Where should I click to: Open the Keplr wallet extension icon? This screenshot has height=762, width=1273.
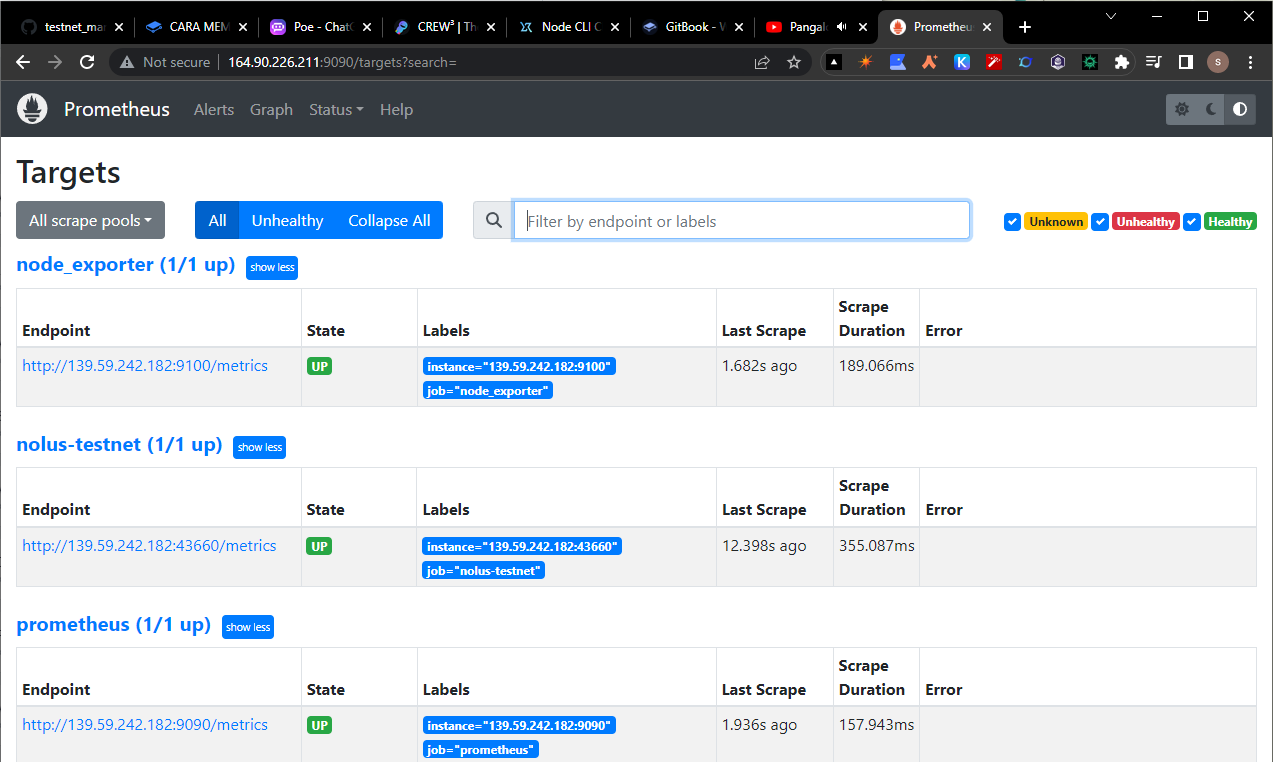pos(961,62)
